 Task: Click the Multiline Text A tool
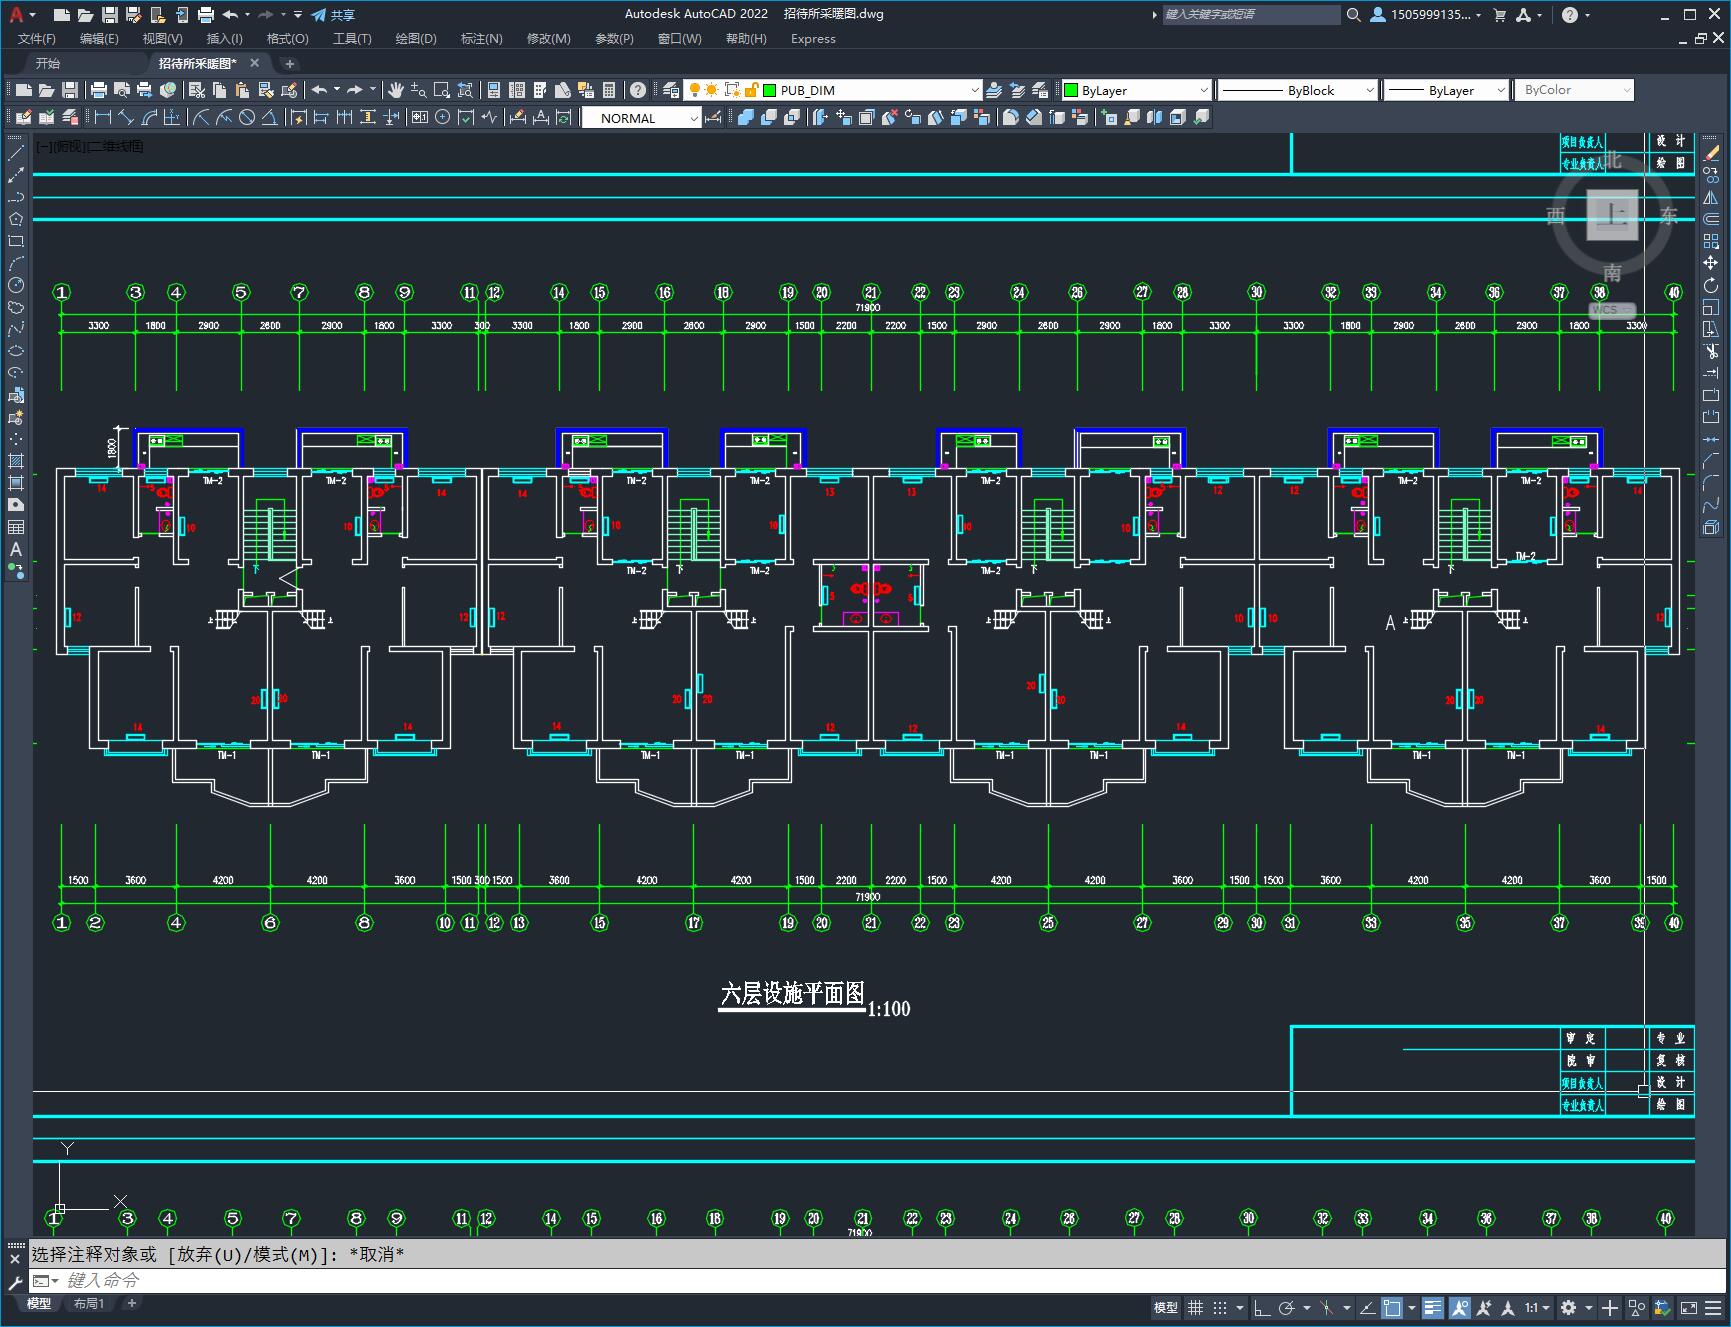[x=16, y=549]
